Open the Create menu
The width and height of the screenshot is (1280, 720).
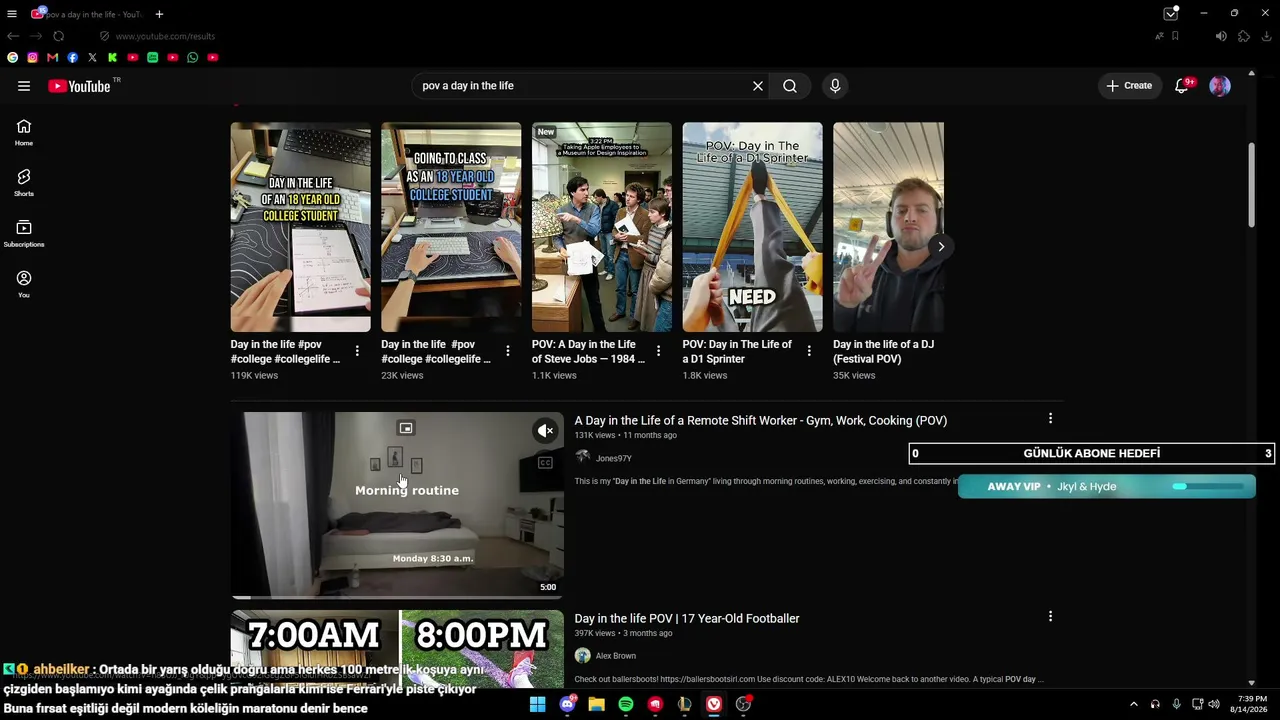[1129, 86]
